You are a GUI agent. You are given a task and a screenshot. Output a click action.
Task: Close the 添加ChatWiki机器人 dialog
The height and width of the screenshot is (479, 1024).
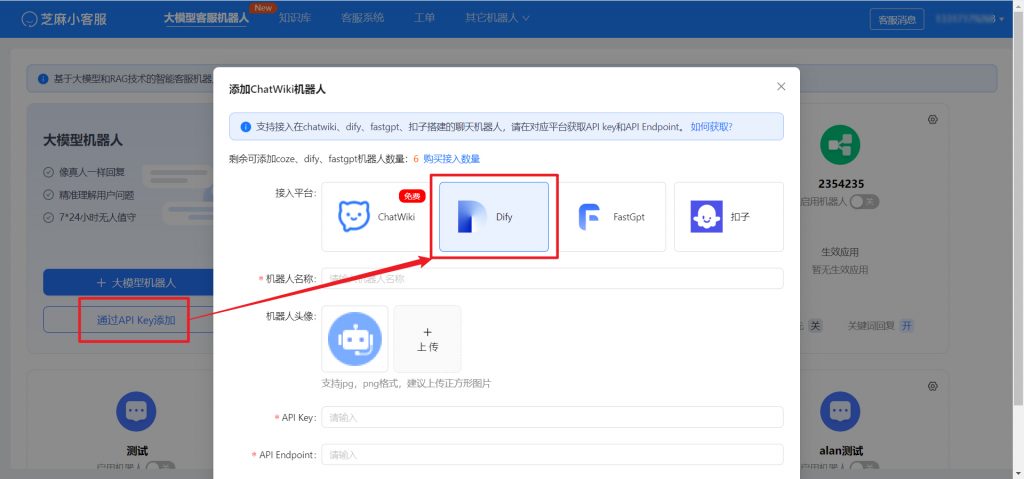780,86
